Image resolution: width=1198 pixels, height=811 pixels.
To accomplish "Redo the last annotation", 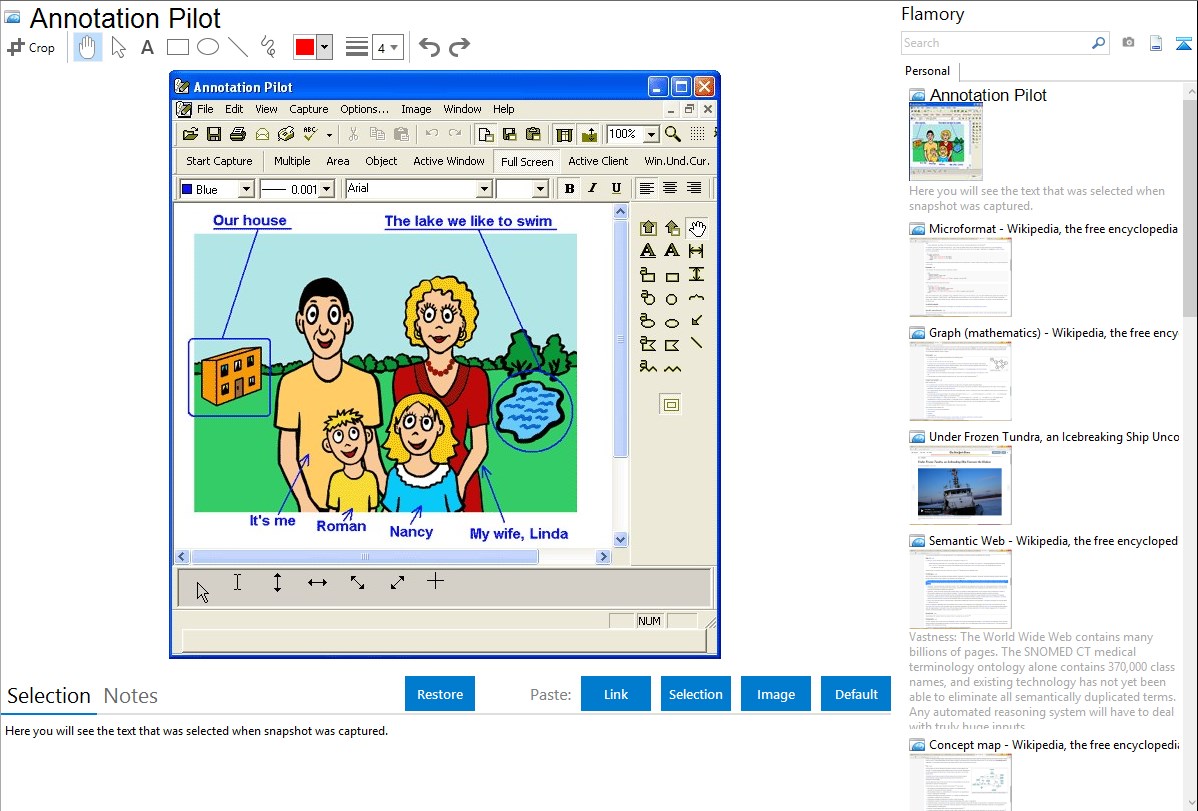I will pyautogui.click(x=459, y=47).
